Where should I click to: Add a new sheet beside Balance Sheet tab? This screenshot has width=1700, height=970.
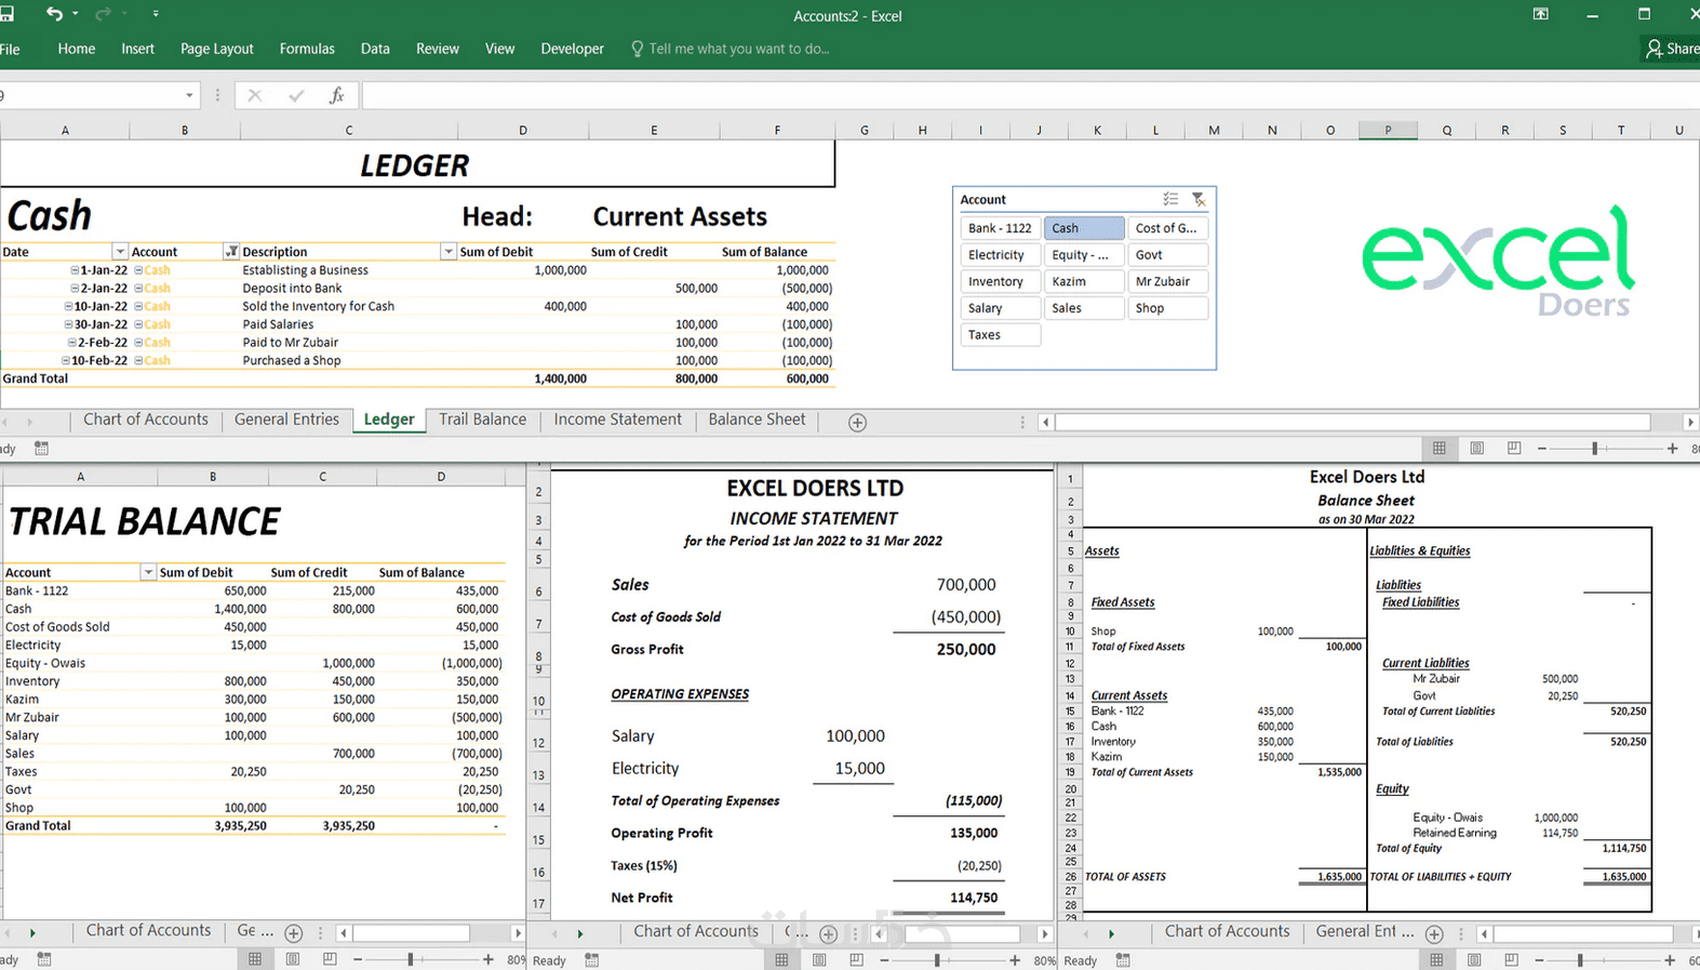(x=857, y=422)
